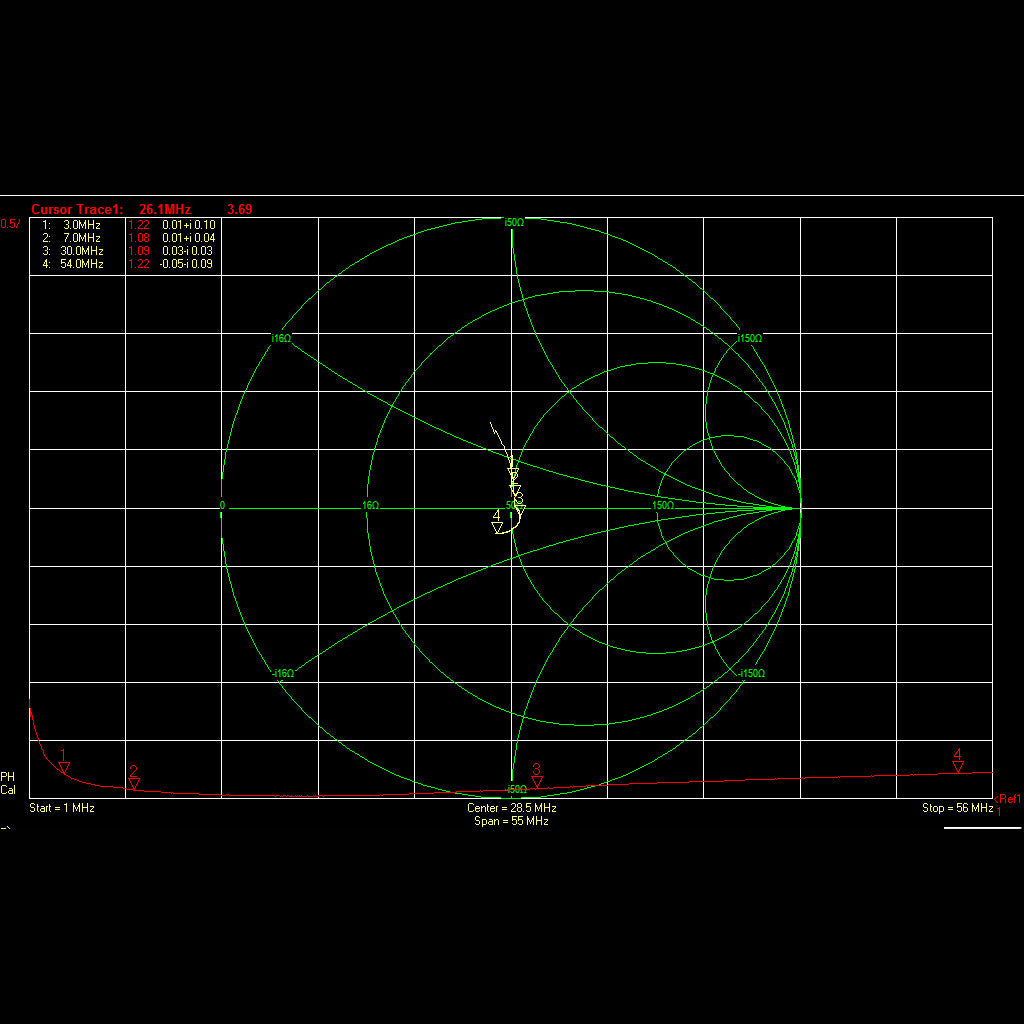The height and width of the screenshot is (1024, 1024).
Task: Select yellow marker 4 on Smith chart
Action: (498, 527)
